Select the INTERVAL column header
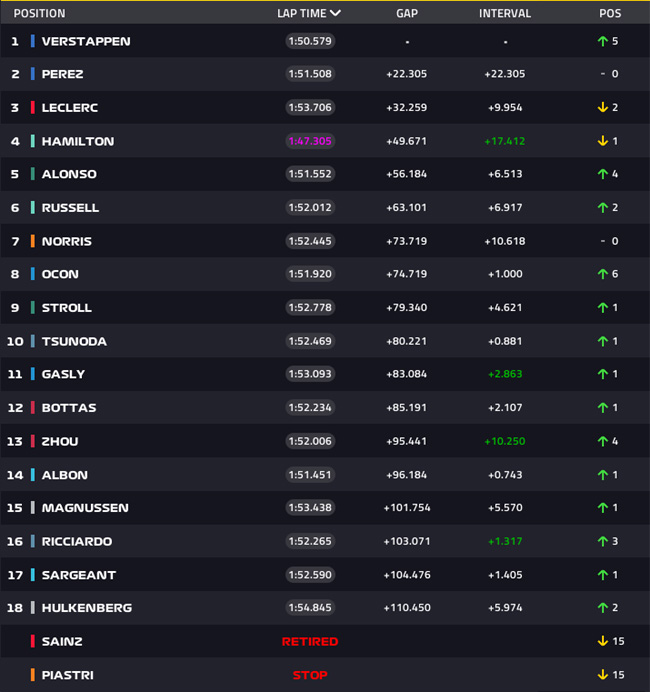The height and width of the screenshot is (692, 650). click(505, 13)
